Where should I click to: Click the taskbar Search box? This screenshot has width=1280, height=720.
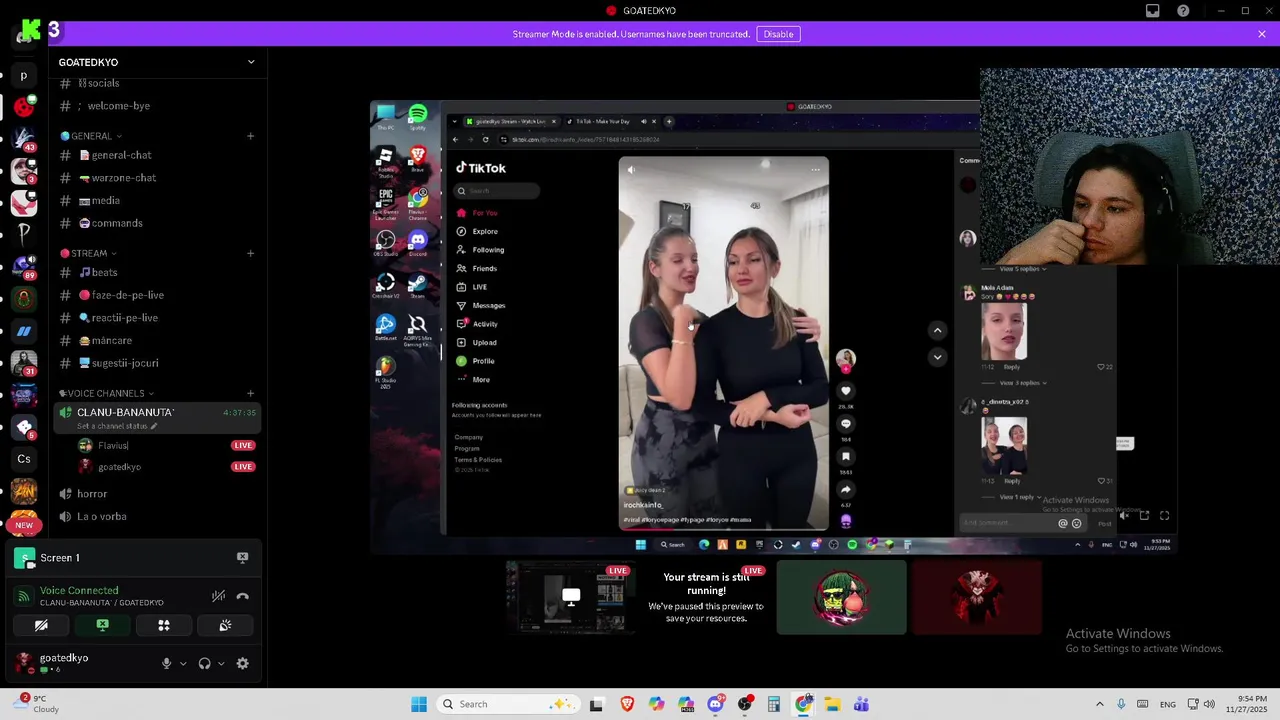pos(506,704)
